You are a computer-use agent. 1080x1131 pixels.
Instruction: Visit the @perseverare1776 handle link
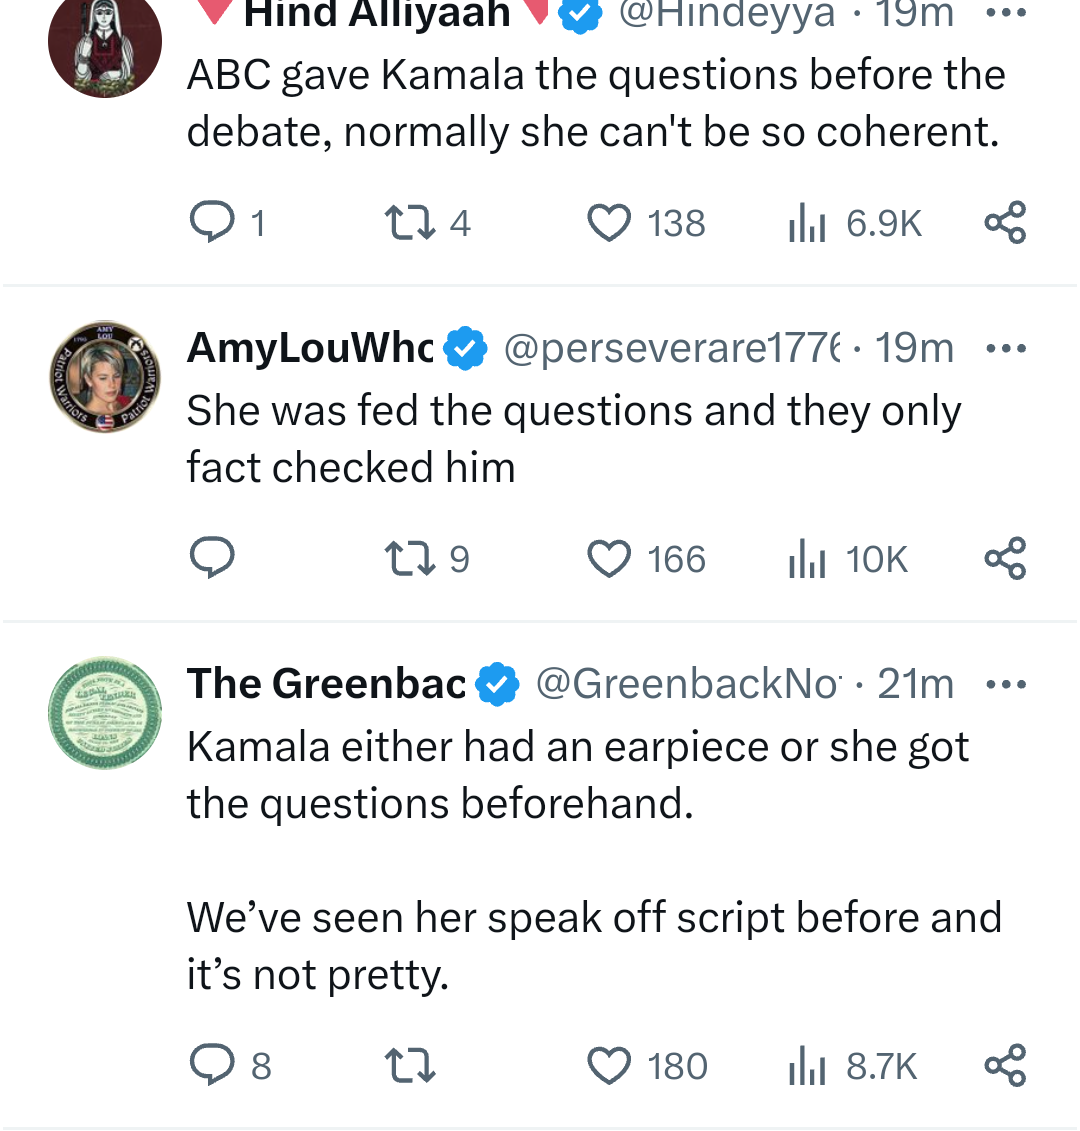(x=671, y=348)
